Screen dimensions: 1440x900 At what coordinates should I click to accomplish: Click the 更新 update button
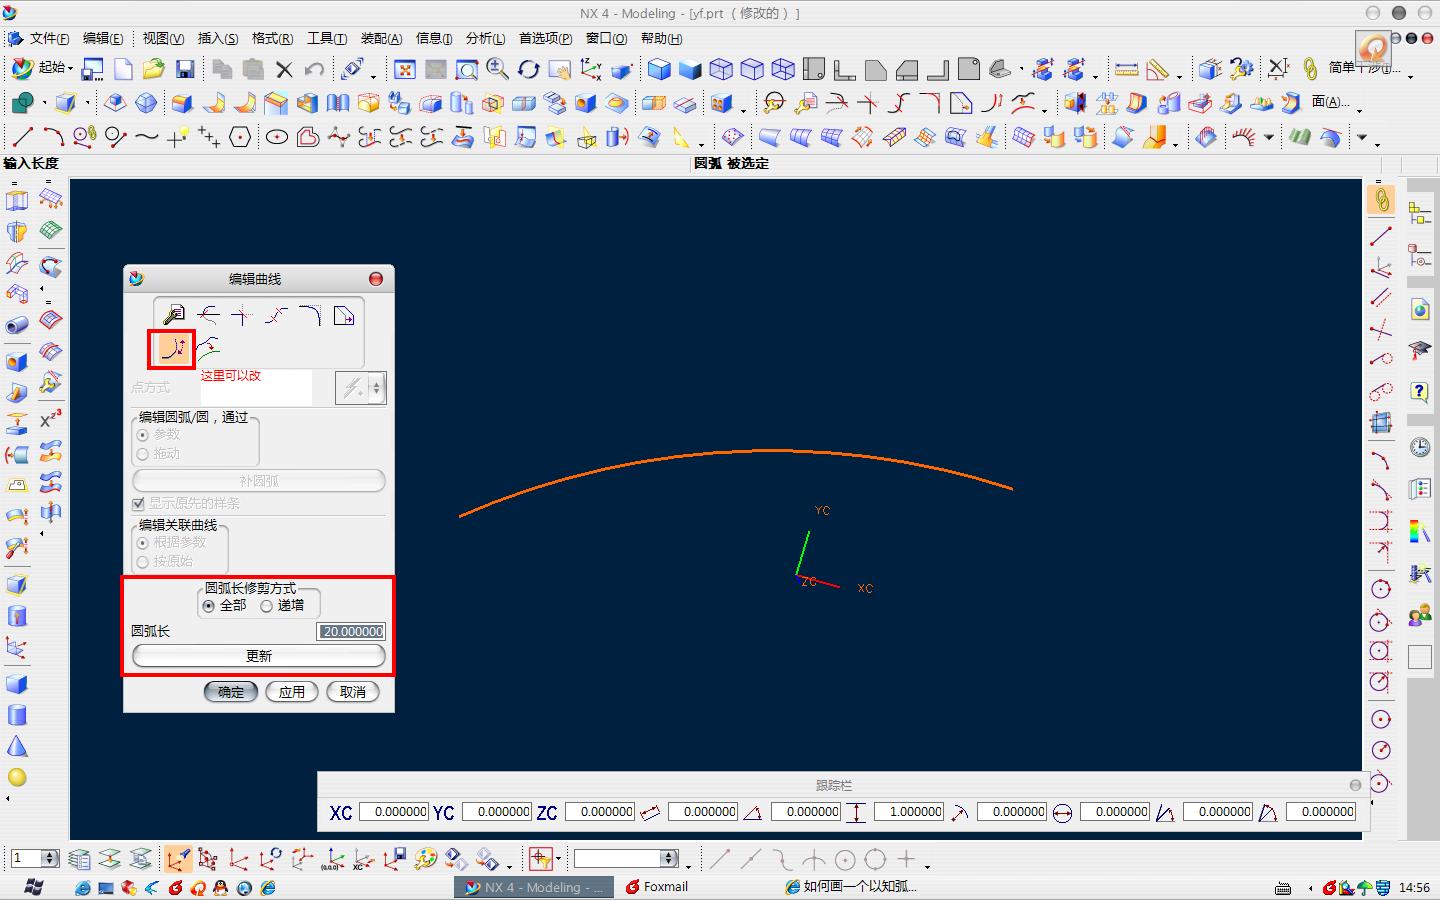tap(259, 656)
